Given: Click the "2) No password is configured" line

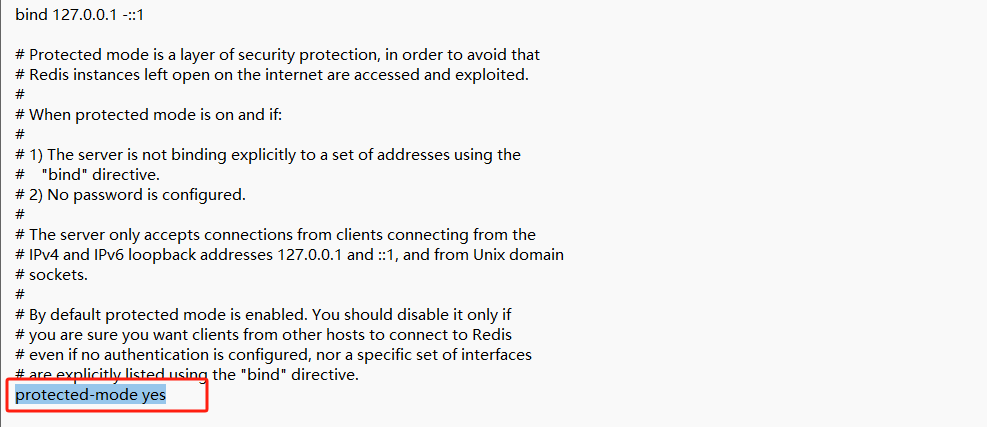Looking at the screenshot, I should click(131, 194).
